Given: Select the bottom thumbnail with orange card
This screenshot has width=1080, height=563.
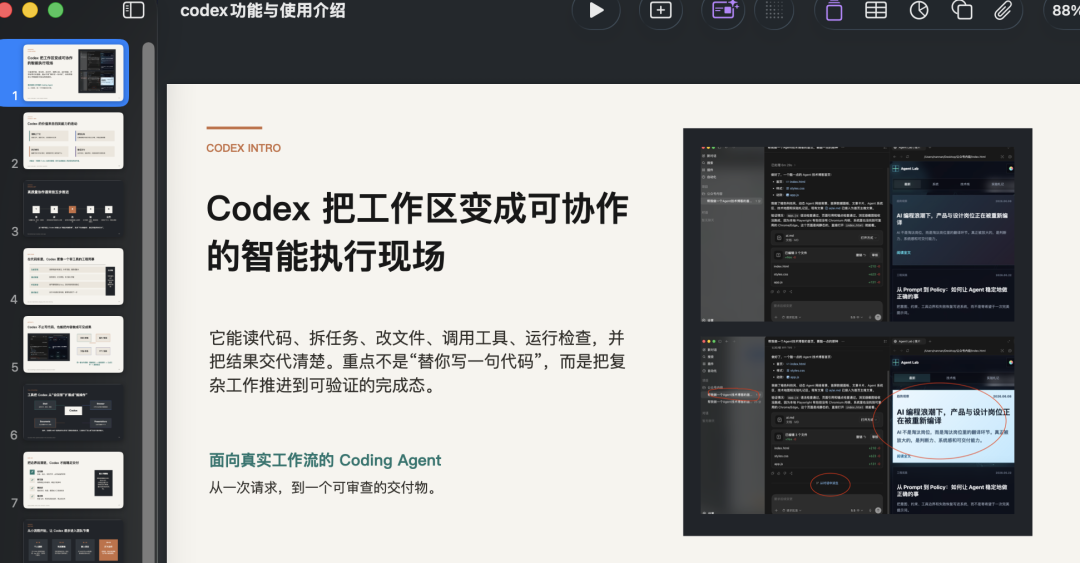Looking at the screenshot, I should coord(74,542).
